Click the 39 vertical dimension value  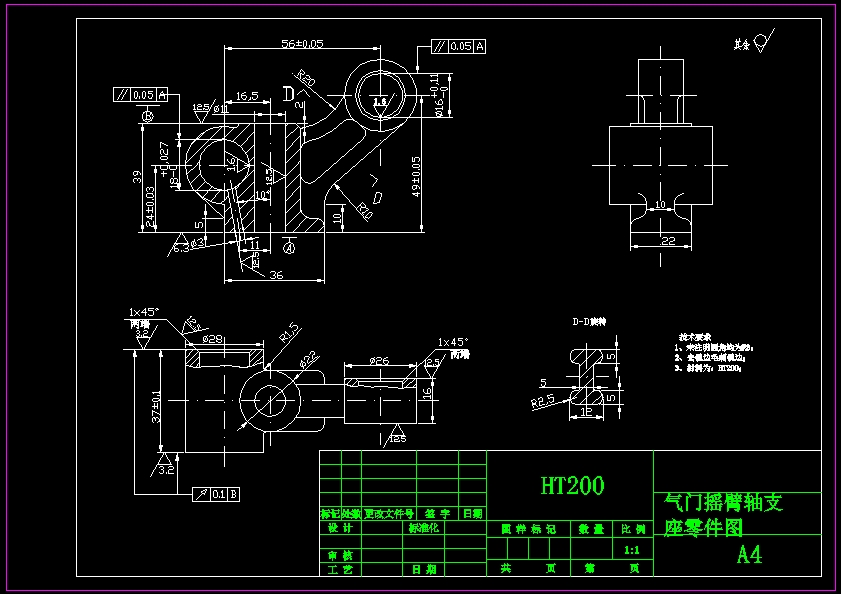(x=137, y=177)
